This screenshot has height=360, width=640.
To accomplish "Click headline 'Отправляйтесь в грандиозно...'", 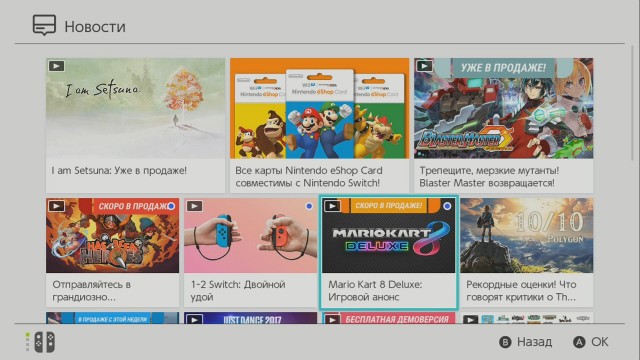I will [92, 290].
